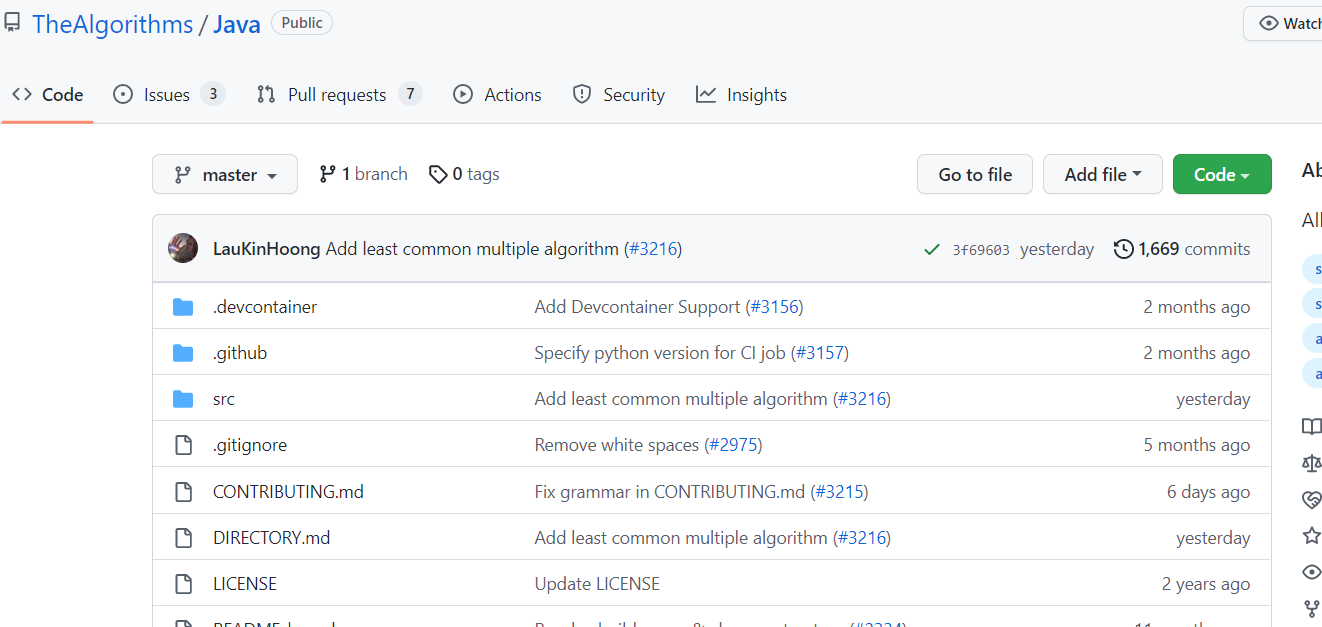Click the Issues count badge 3

coord(212,94)
